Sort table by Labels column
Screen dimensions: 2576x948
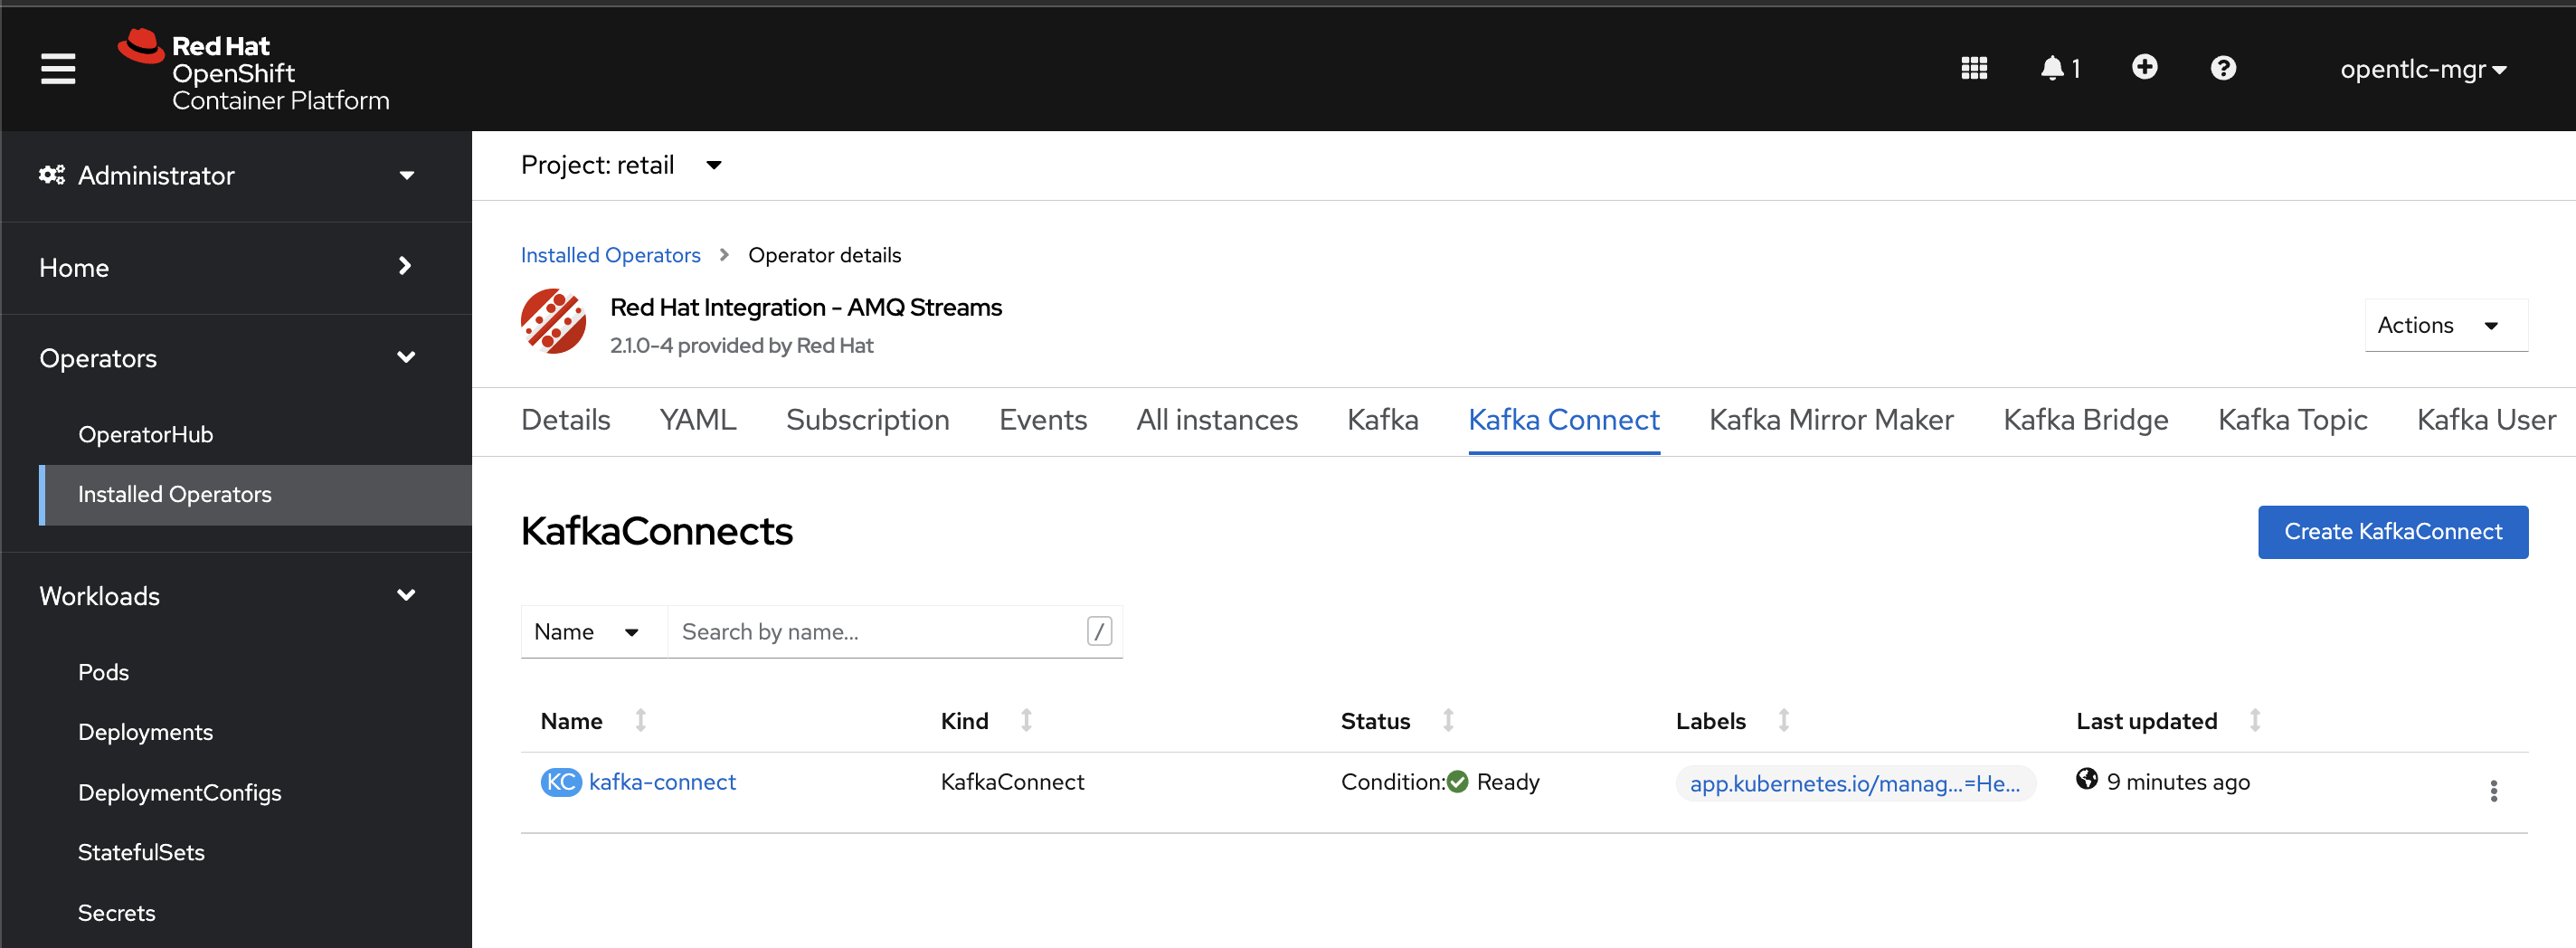[x=1783, y=720]
